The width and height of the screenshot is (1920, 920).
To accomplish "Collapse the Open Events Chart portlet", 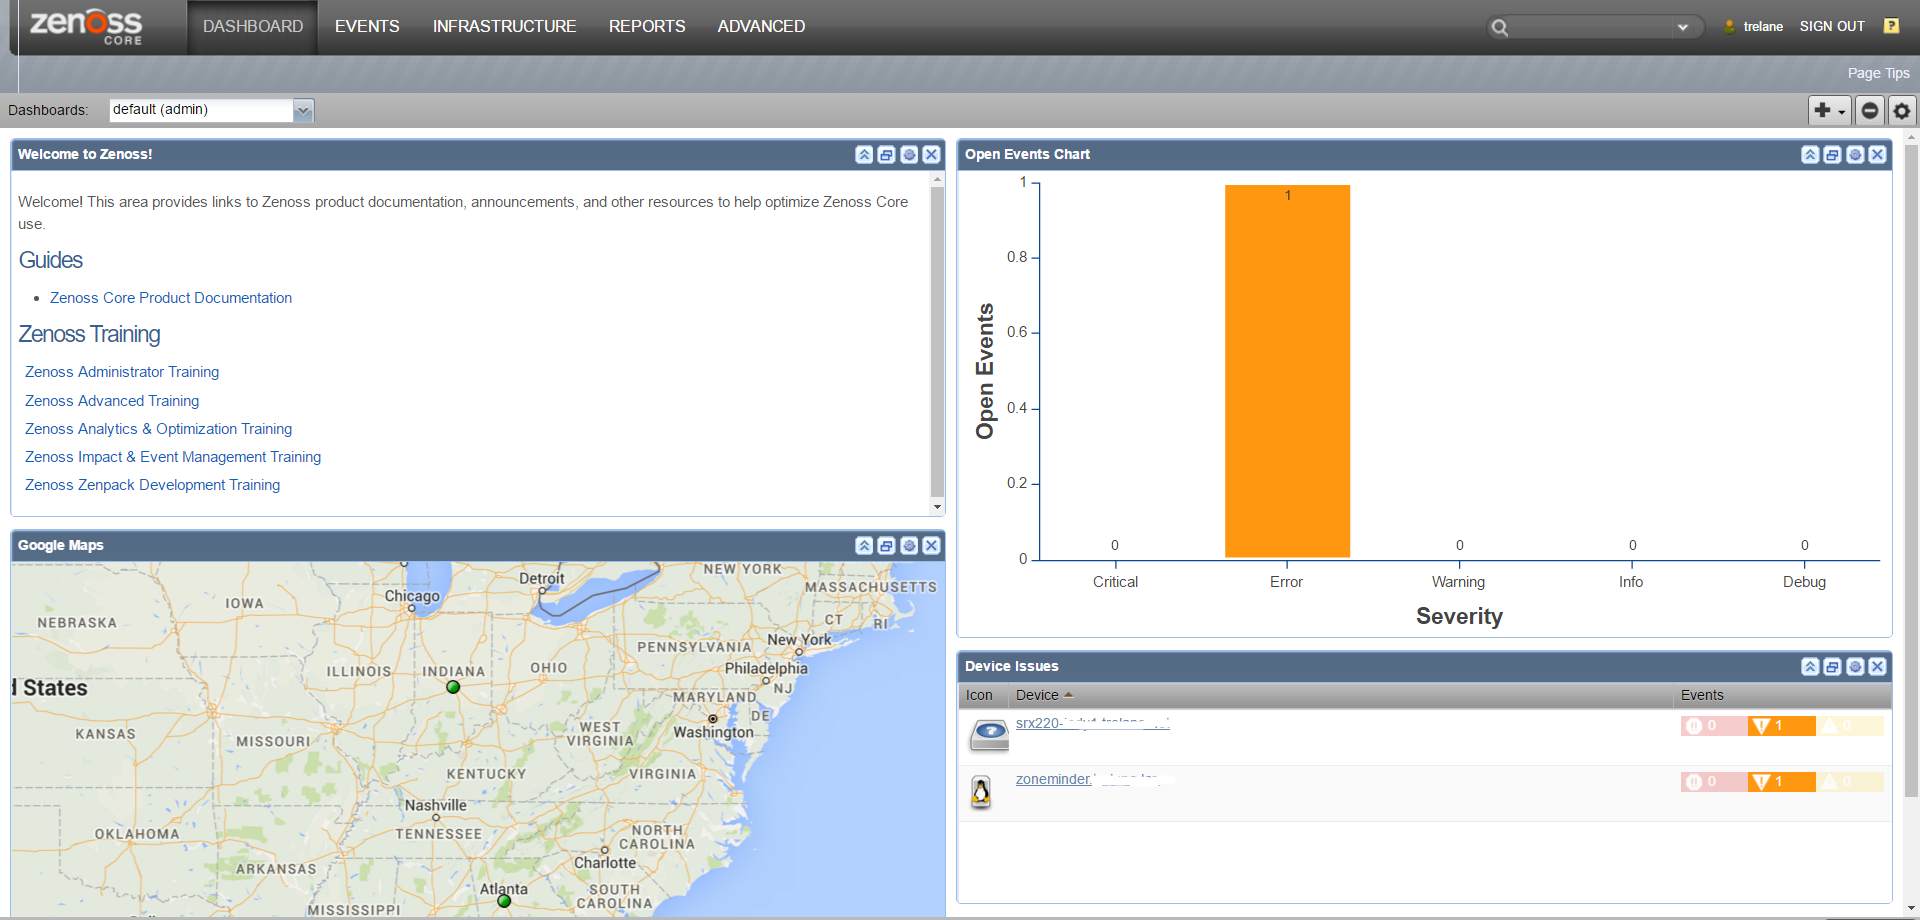I will tap(1810, 154).
